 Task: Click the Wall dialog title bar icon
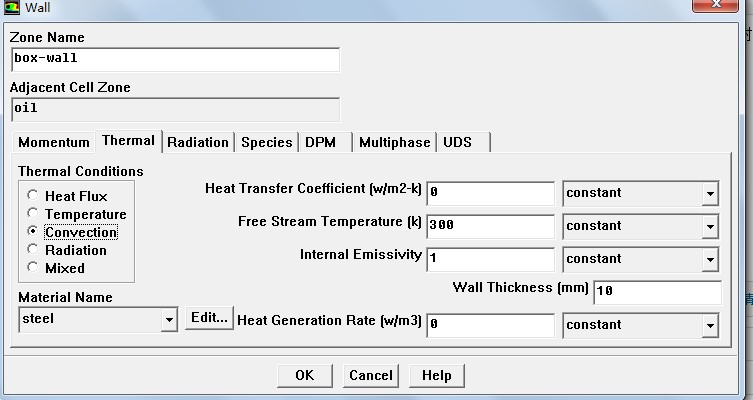pos(11,8)
